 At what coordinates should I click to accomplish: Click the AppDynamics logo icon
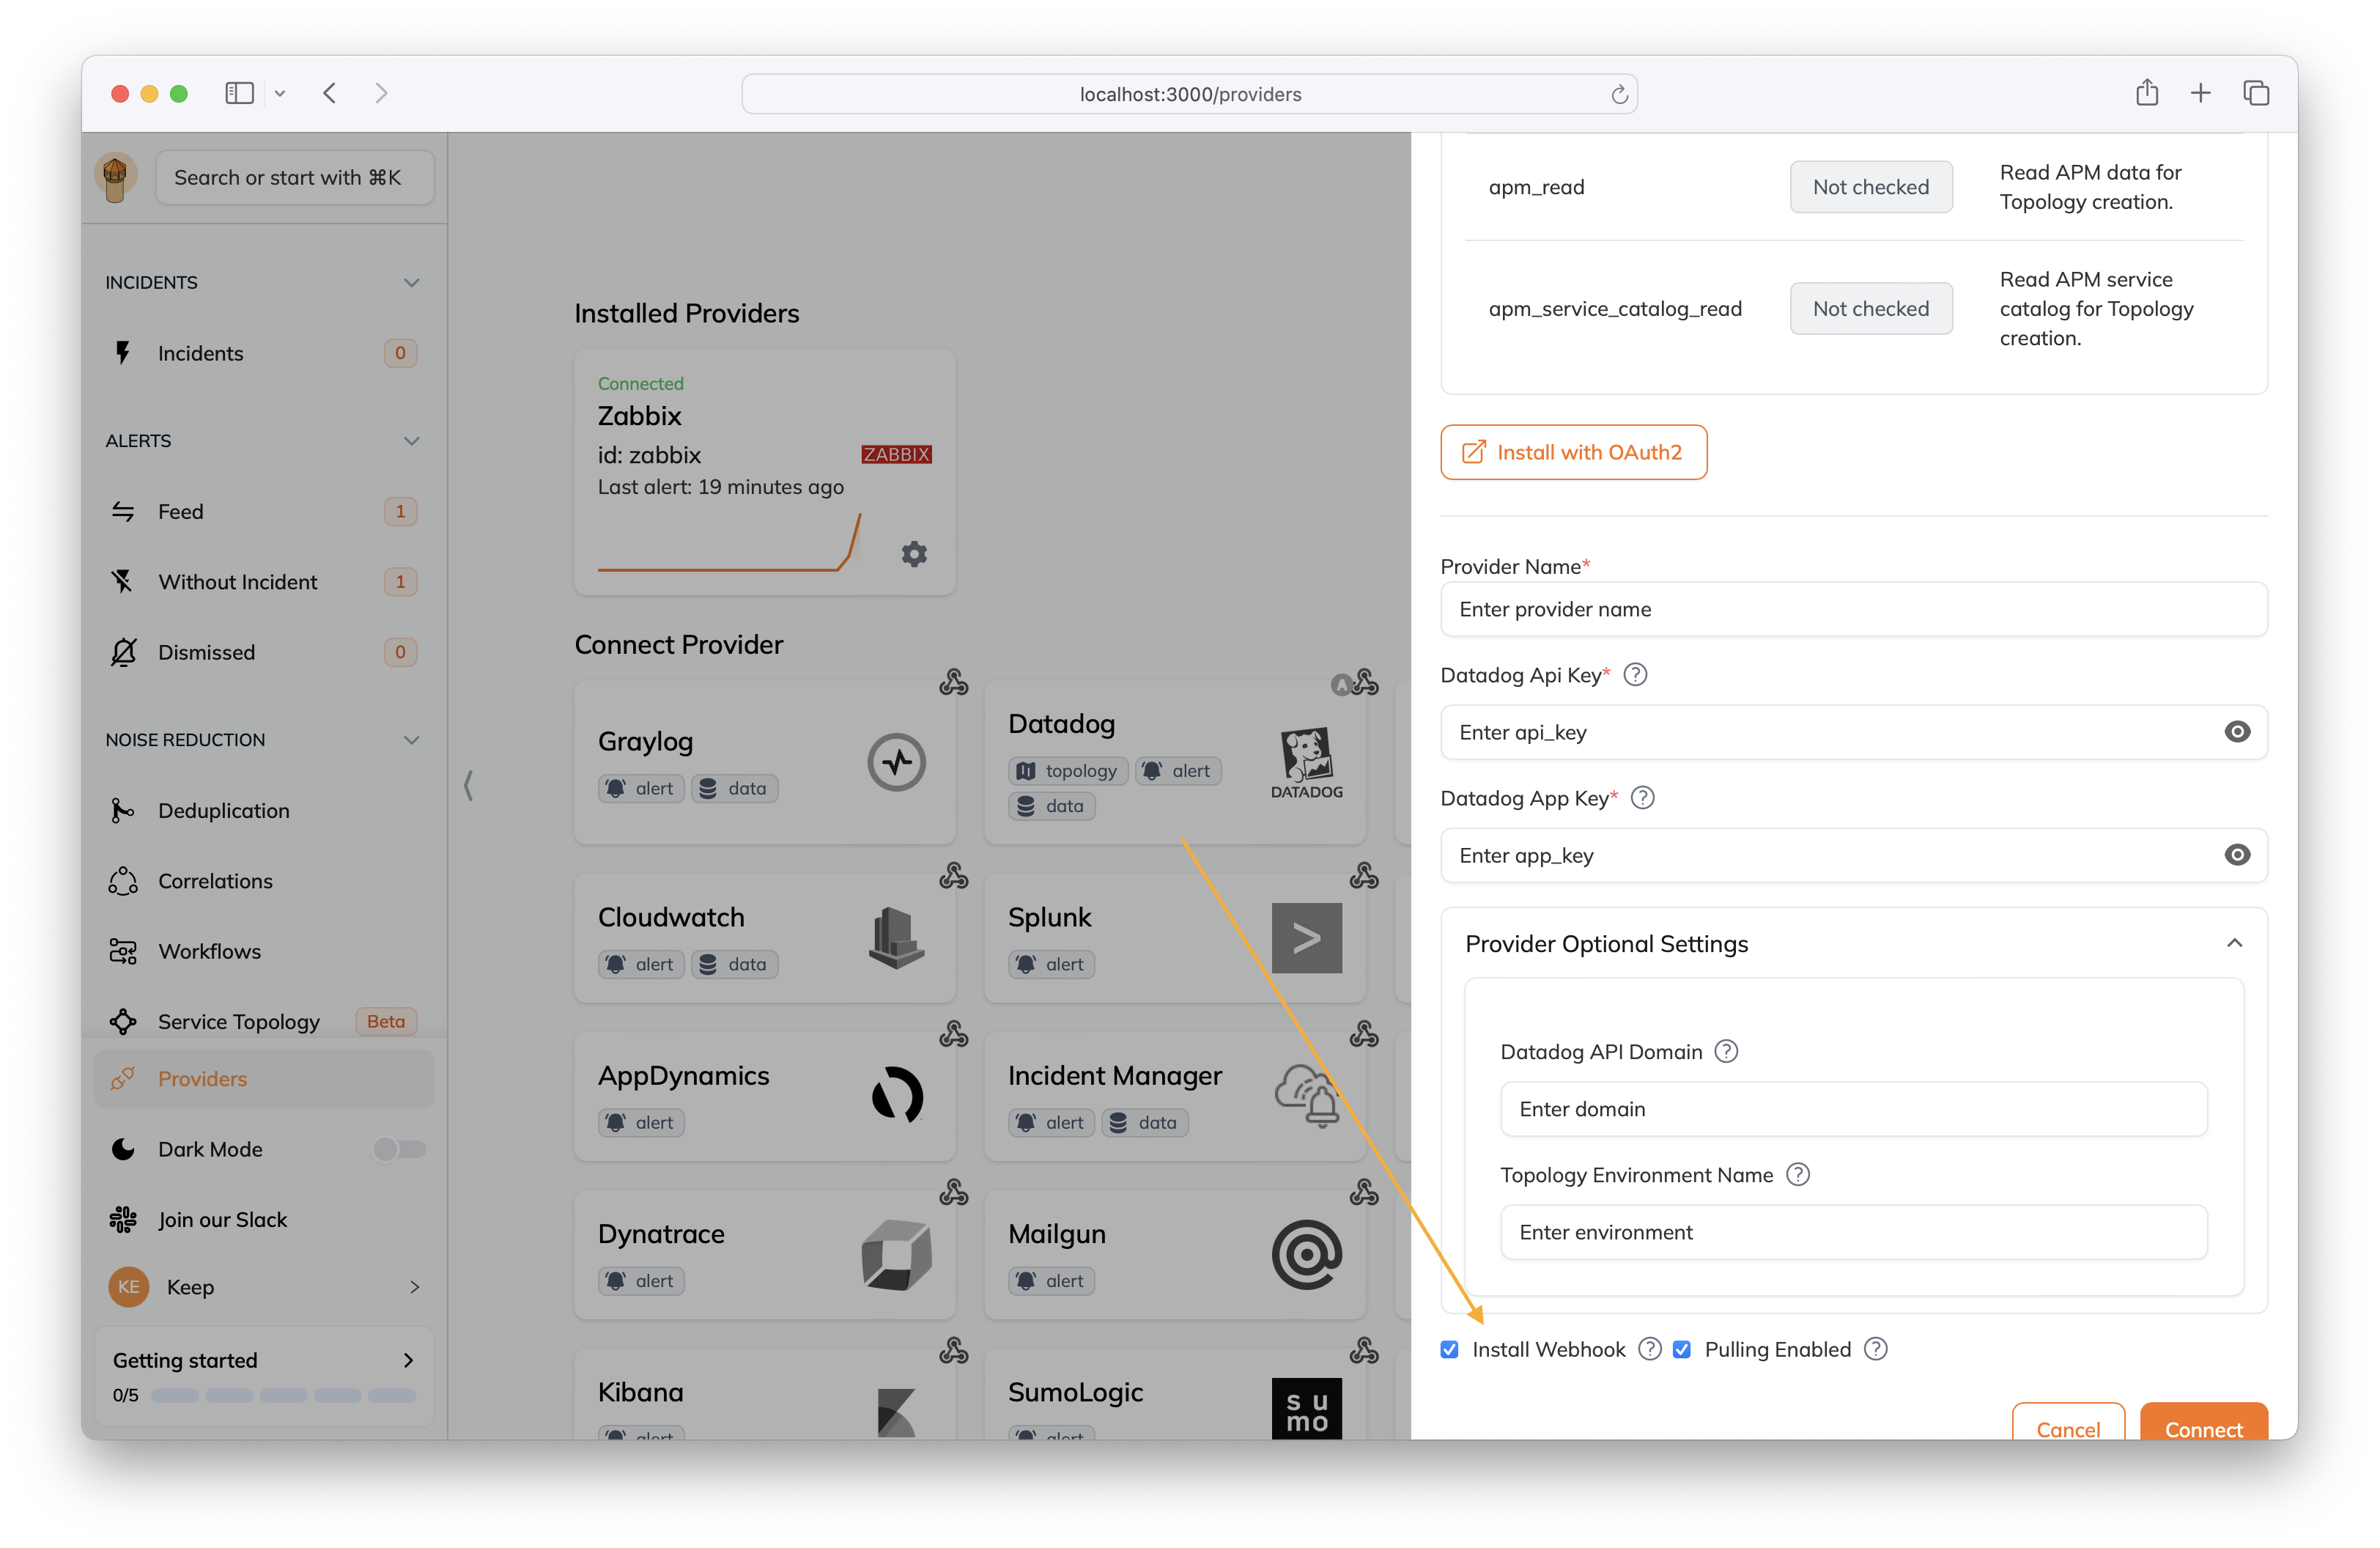point(896,1096)
